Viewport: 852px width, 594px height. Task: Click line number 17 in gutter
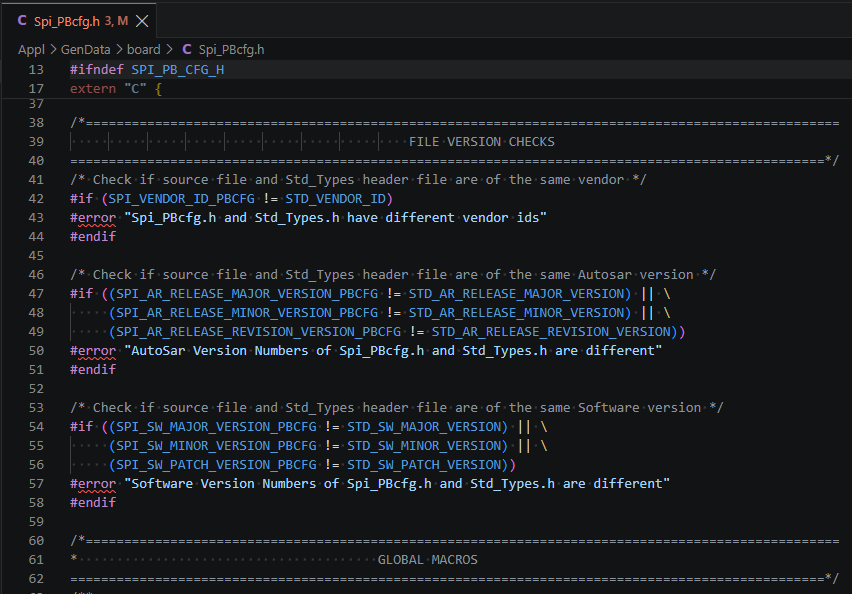[36, 89]
